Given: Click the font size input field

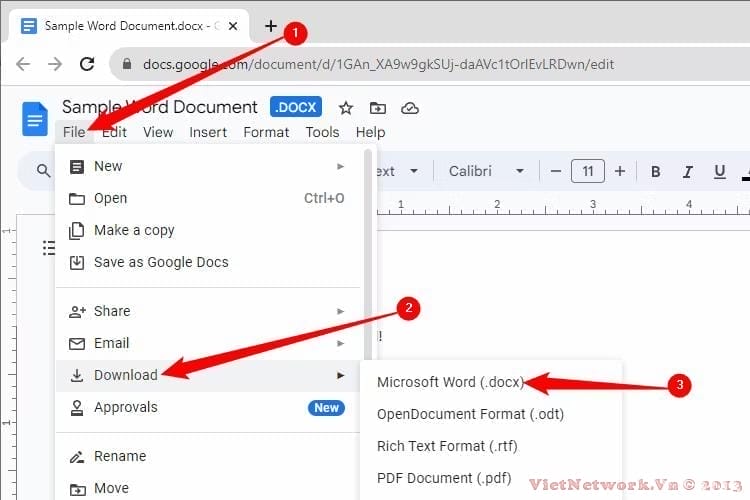Looking at the screenshot, I should [588, 172].
